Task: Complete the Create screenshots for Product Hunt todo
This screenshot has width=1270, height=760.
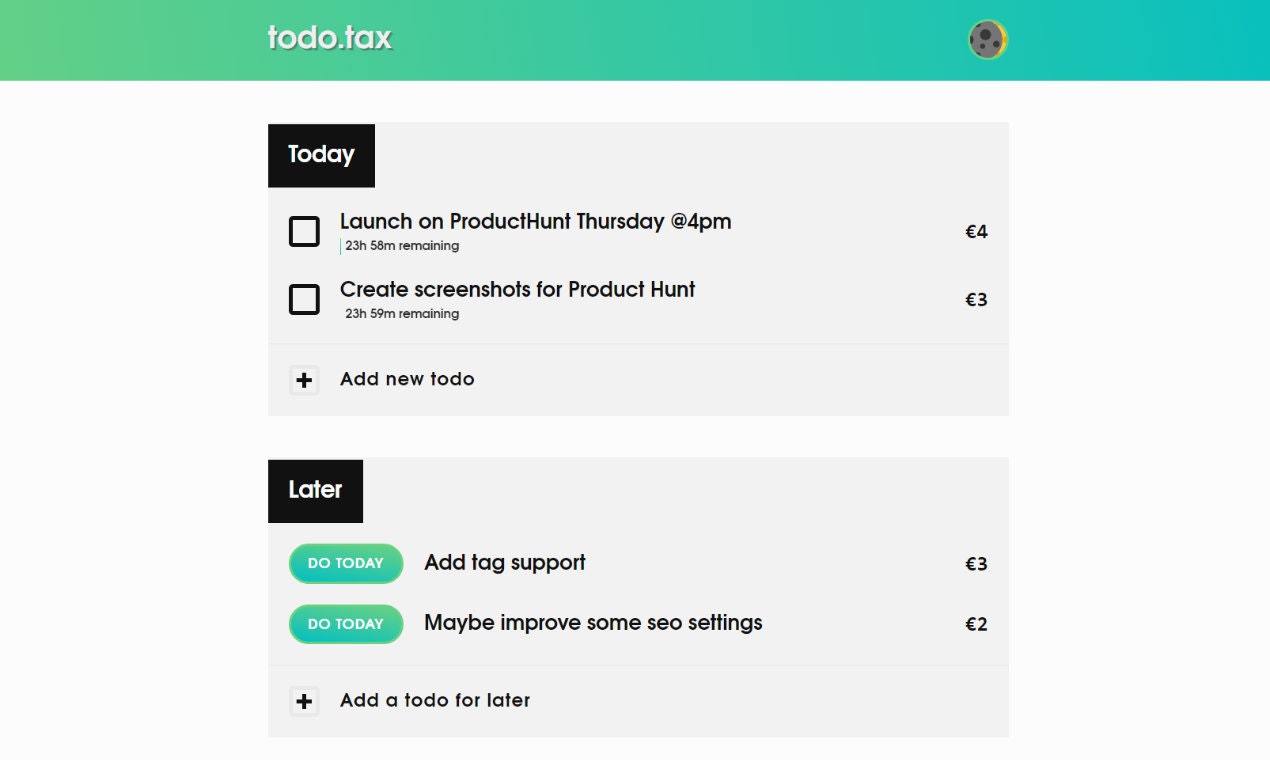Action: point(304,299)
